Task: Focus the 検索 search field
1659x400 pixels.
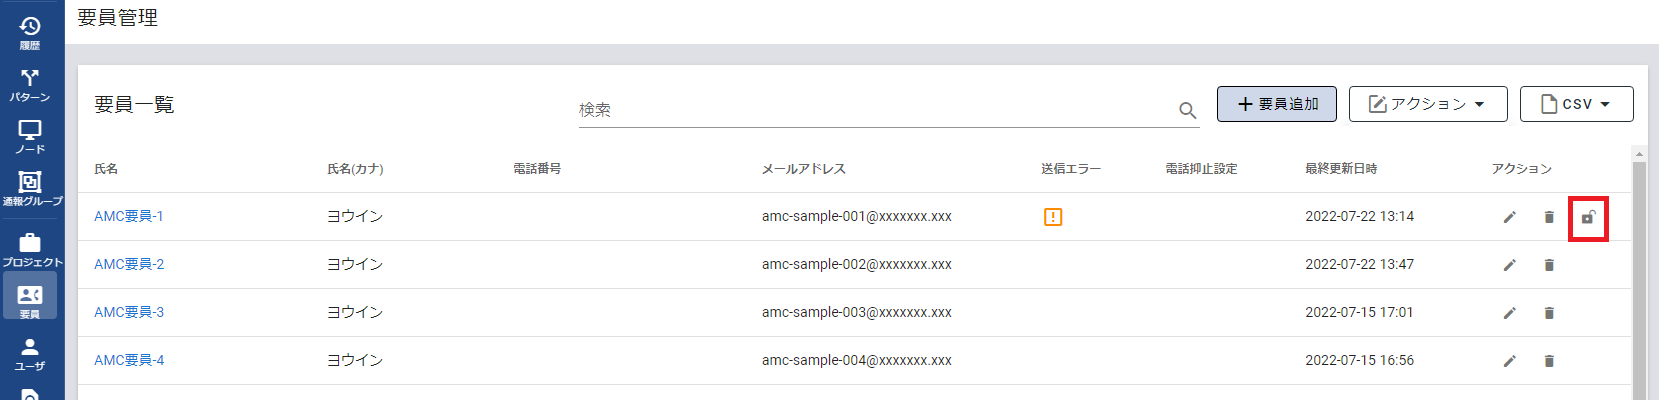Action: coord(870,110)
